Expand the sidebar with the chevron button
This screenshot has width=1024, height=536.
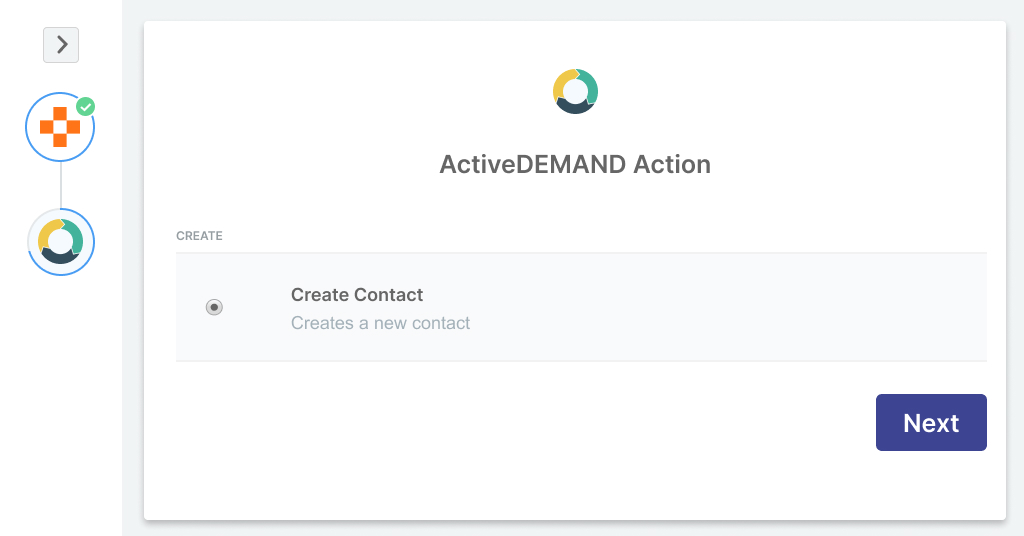(61, 45)
